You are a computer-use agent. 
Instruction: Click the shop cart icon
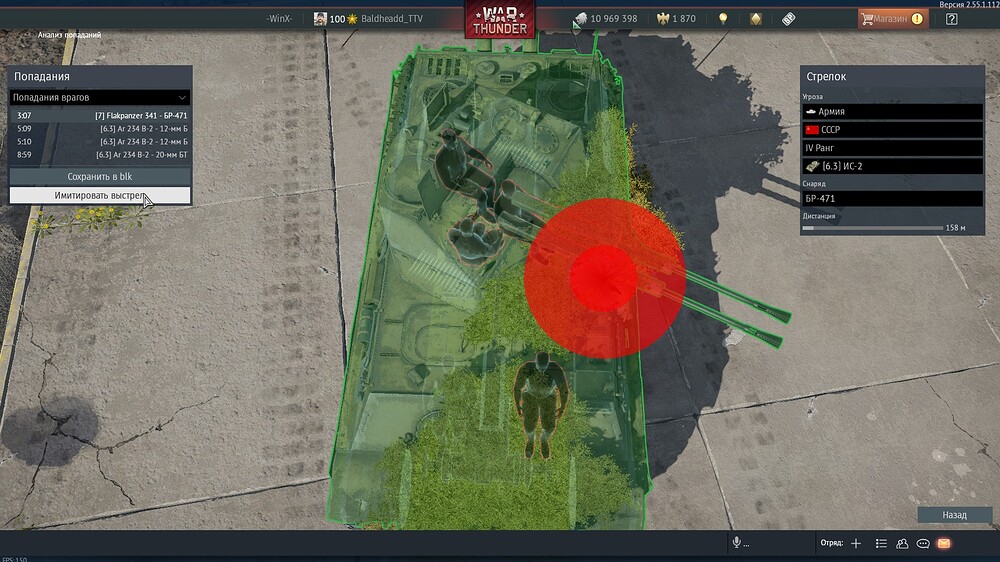[867, 18]
